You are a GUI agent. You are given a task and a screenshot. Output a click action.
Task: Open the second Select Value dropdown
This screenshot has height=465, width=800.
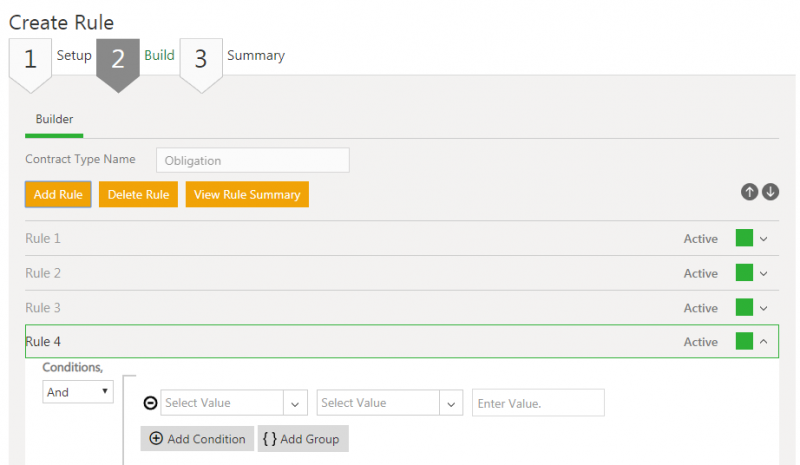click(389, 403)
